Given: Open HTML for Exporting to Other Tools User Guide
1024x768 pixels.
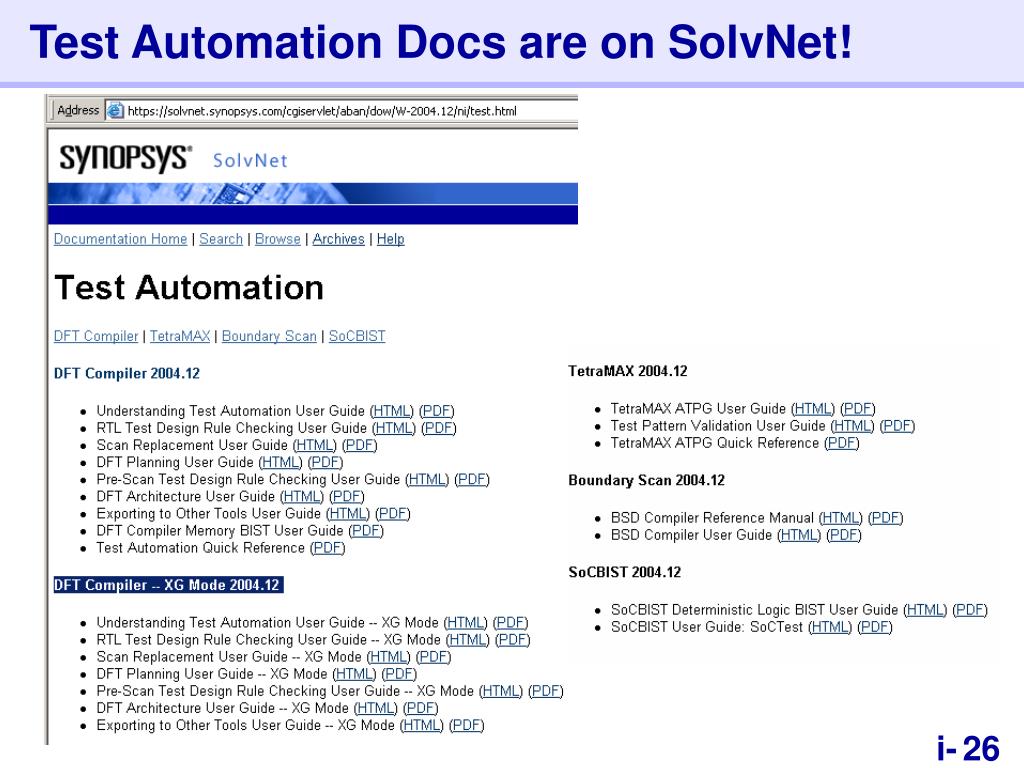Looking at the screenshot, I should (x=348, y=513).
